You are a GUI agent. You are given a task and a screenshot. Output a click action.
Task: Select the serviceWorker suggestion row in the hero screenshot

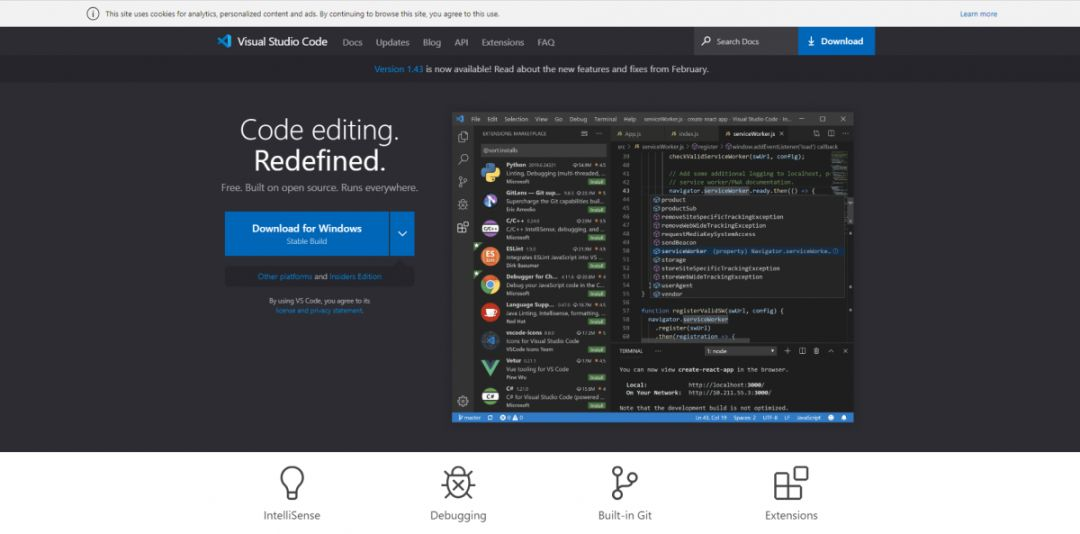[x=747, y=251]
